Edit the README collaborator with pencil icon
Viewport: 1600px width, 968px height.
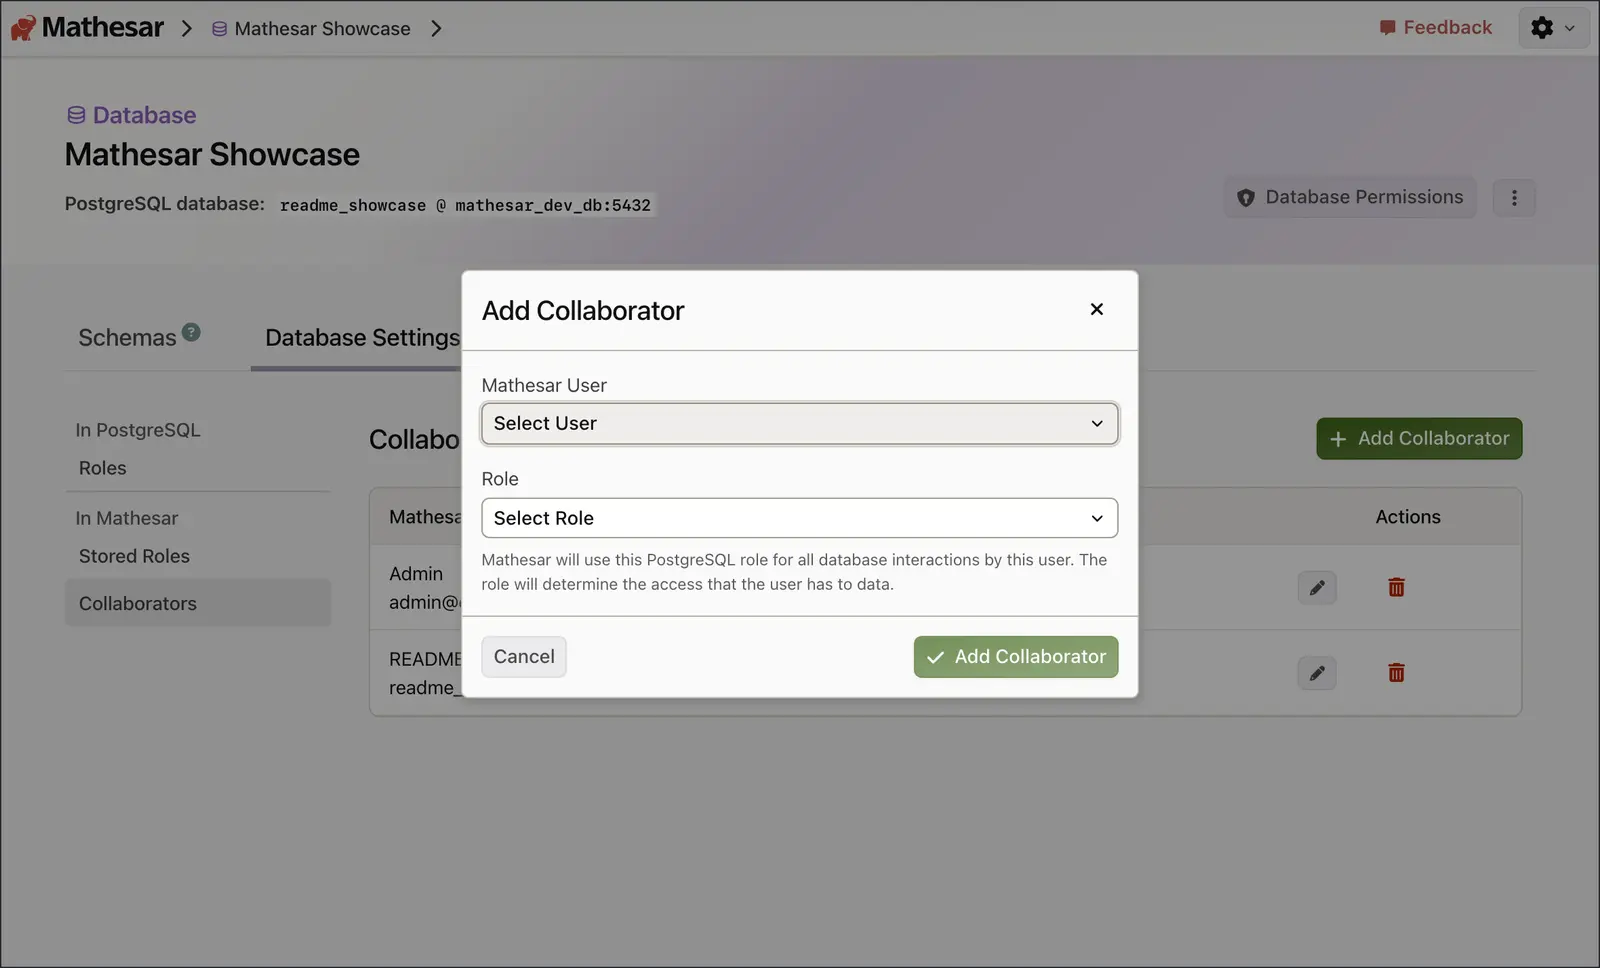tap(1317, 673)
